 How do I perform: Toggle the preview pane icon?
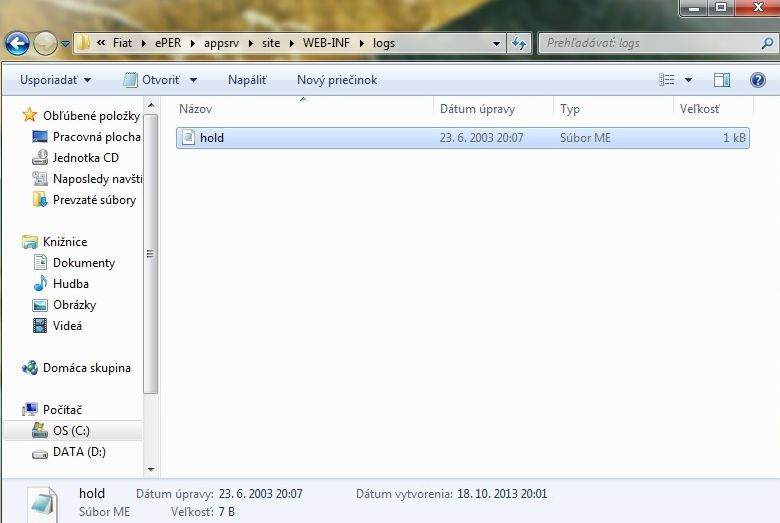click(722, 80)
